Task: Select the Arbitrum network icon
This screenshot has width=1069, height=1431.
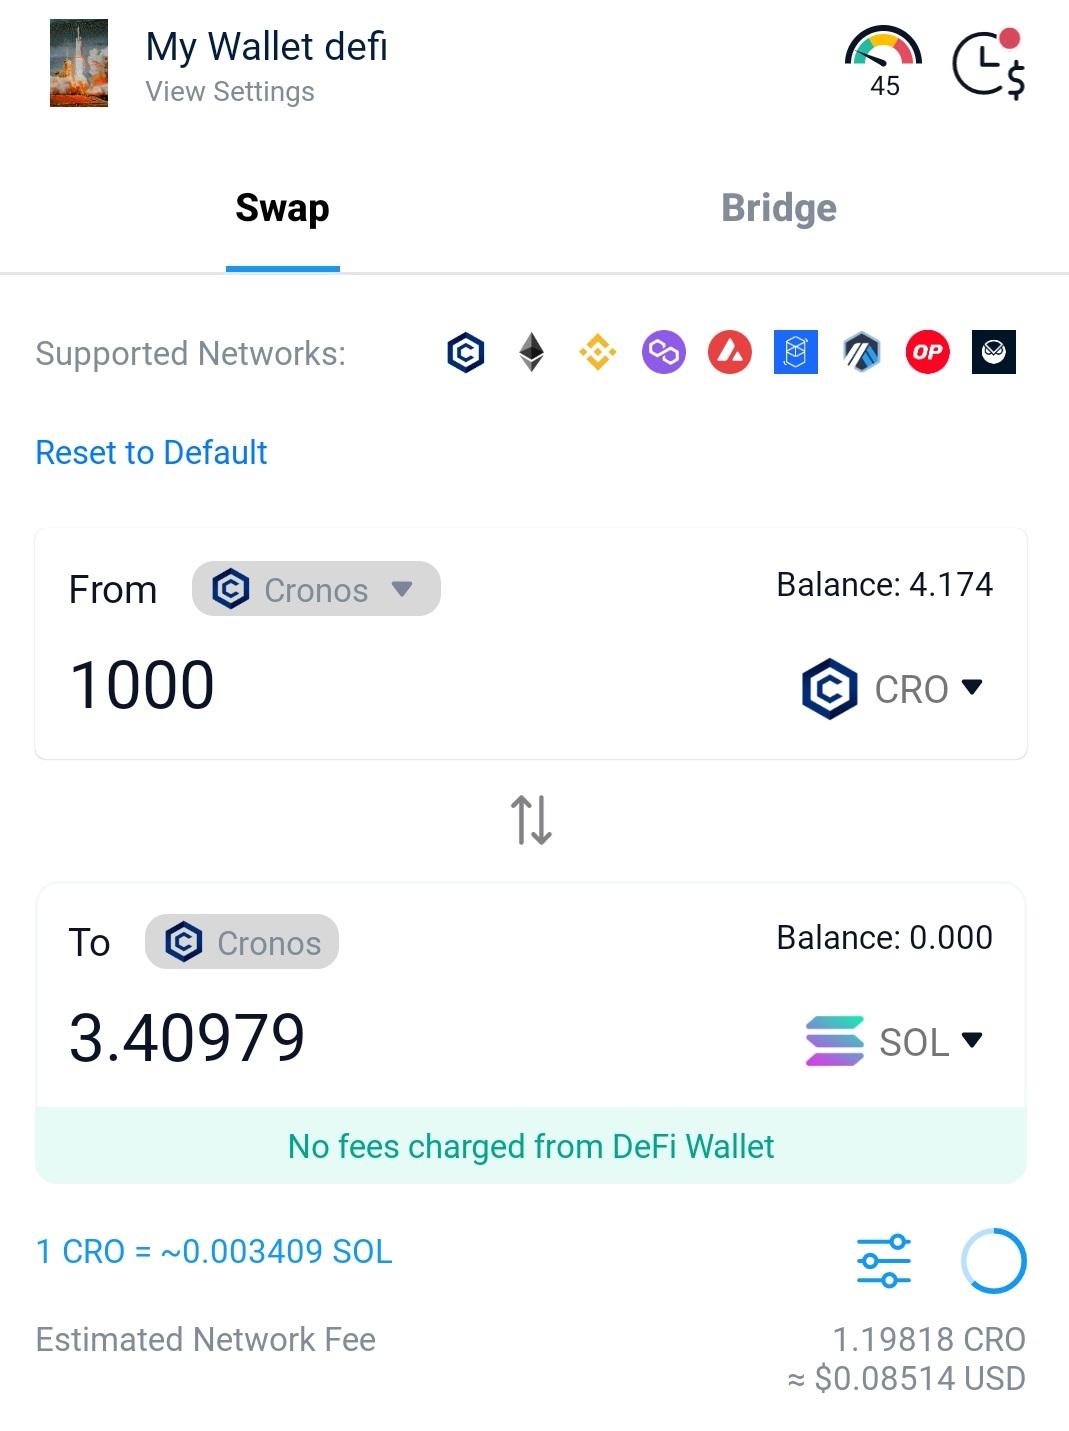Action: [x=862, y=352]
